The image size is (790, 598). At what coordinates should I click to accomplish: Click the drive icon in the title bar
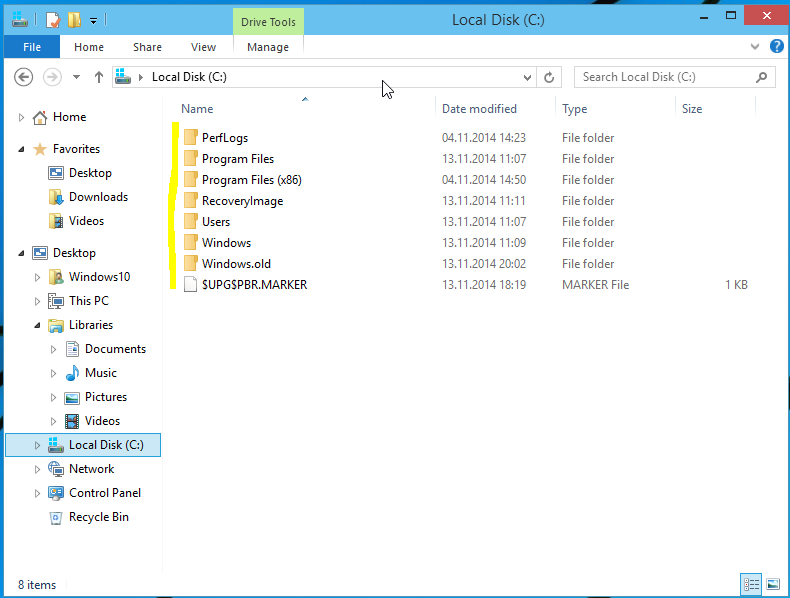[20, 20]
